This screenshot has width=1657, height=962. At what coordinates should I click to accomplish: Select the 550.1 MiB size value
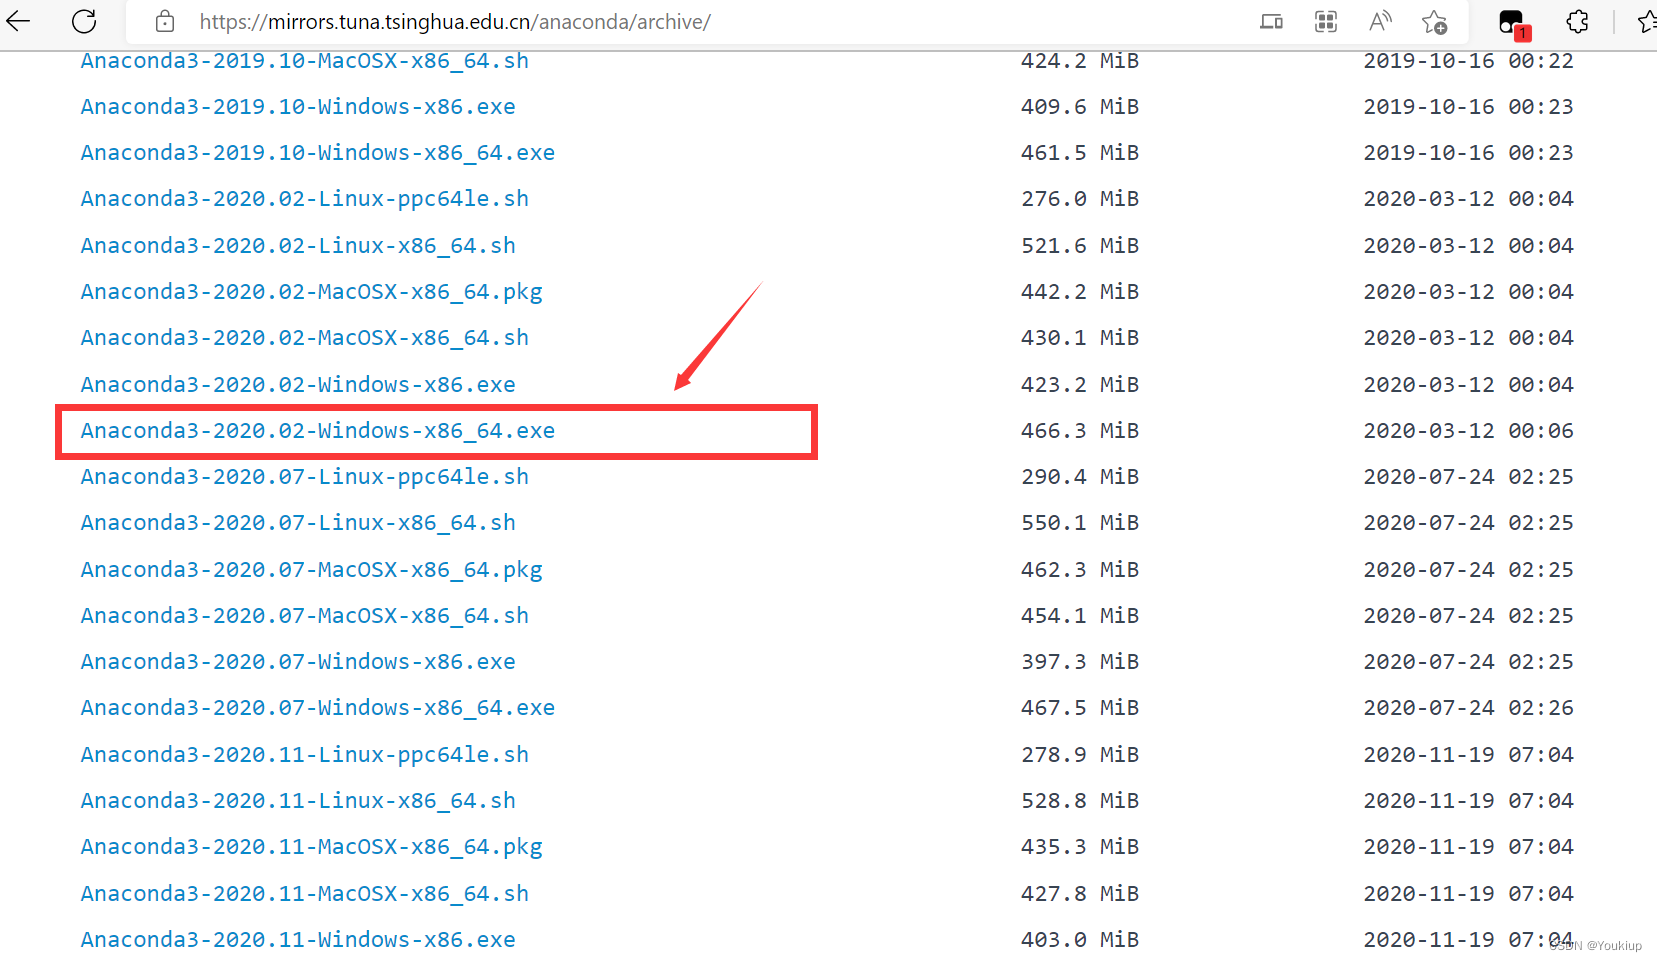coord(1080,523)
